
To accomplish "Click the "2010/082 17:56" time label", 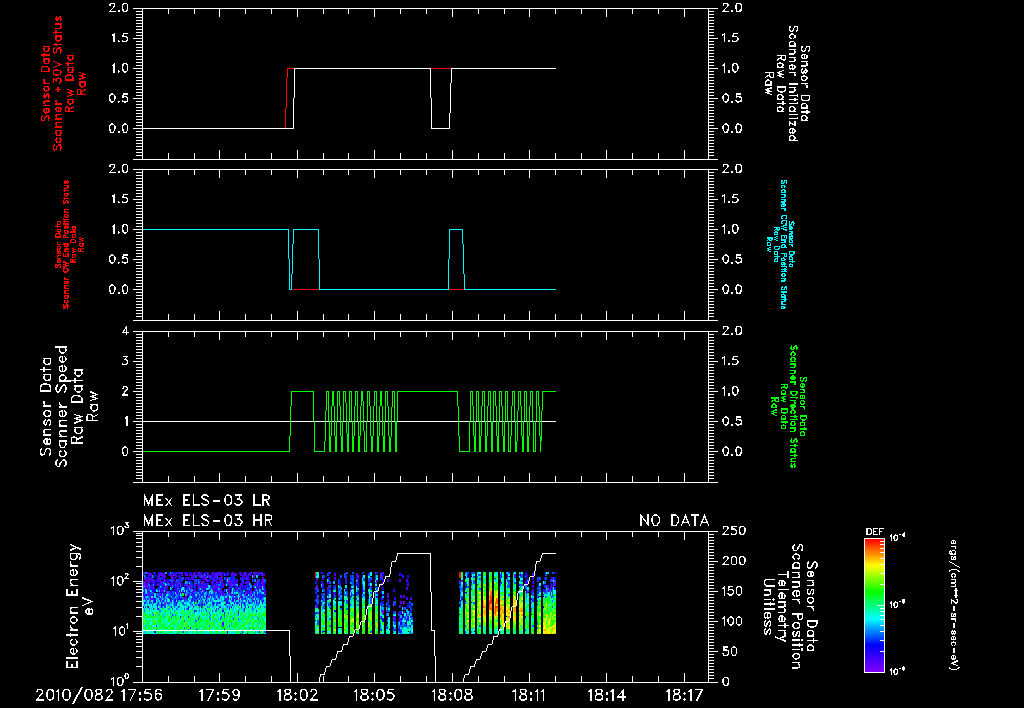I will click(98, 695).
